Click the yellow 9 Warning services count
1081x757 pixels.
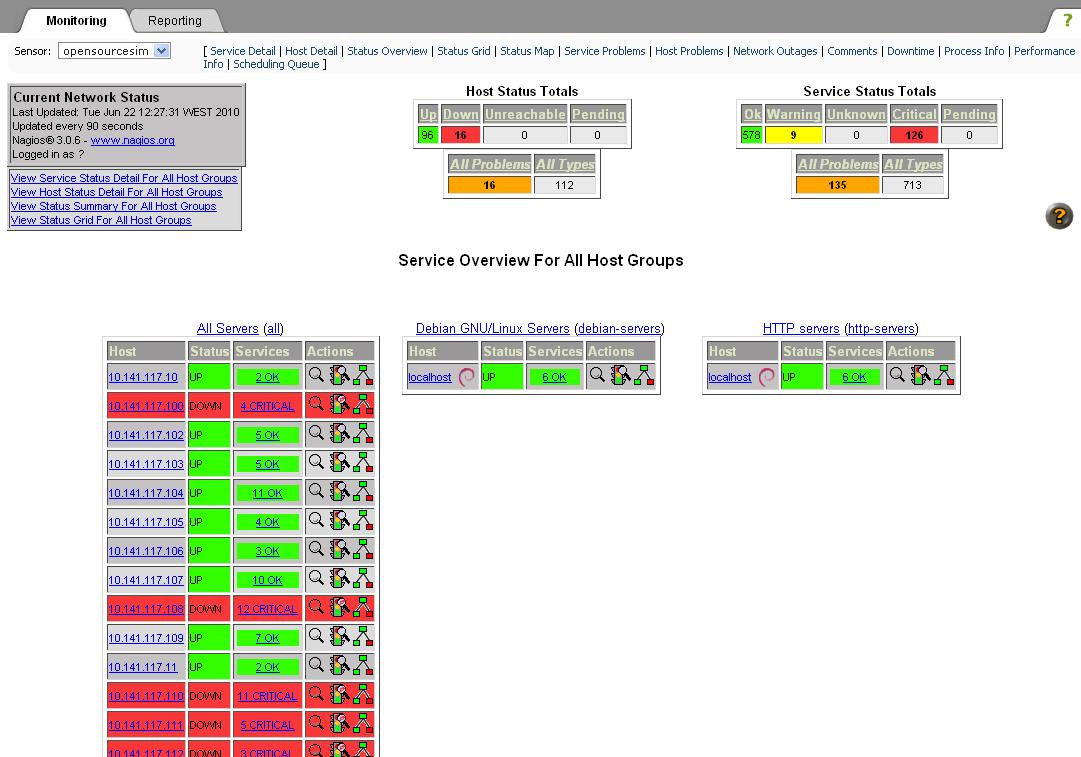[793, 135]
